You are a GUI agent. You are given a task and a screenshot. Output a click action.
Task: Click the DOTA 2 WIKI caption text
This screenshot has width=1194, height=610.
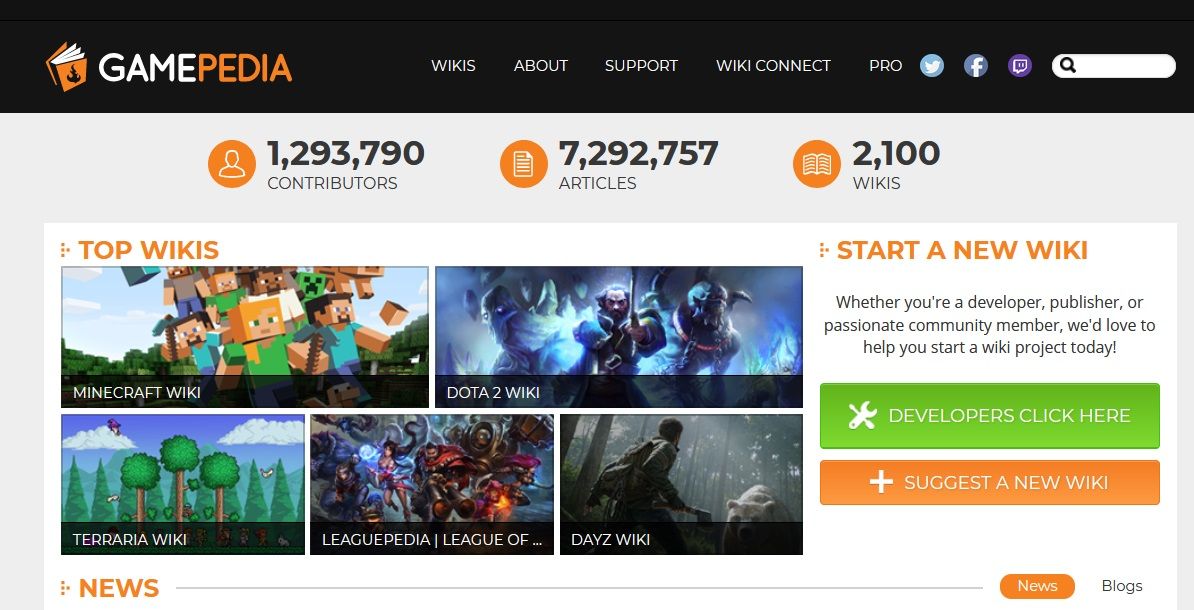pos(493,392)
